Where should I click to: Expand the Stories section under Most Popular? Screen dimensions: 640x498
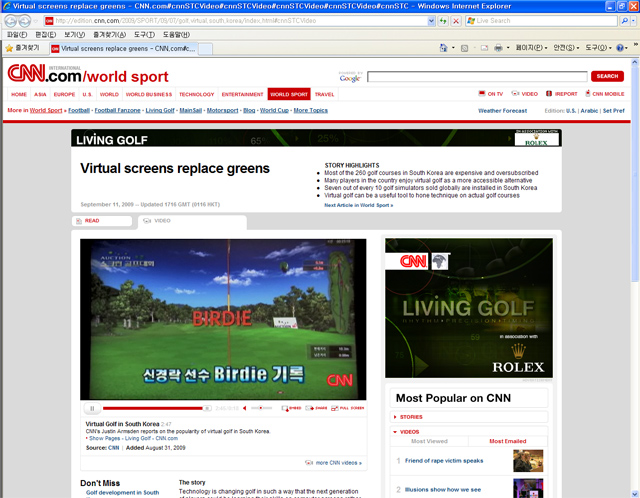[412, 417]
